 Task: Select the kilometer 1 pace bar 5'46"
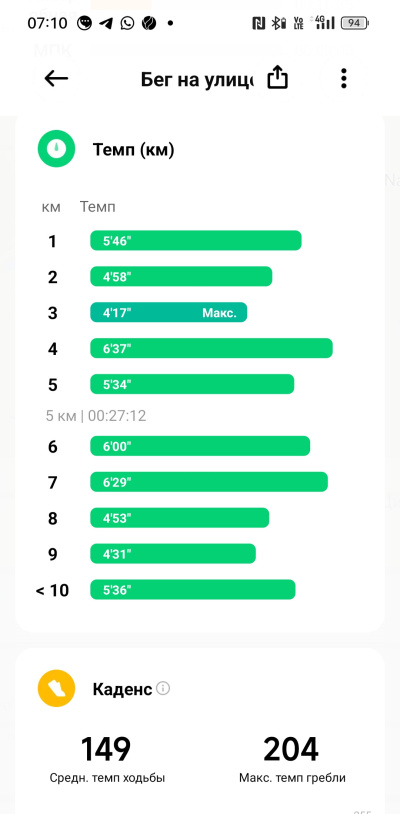tap(196, 240)
